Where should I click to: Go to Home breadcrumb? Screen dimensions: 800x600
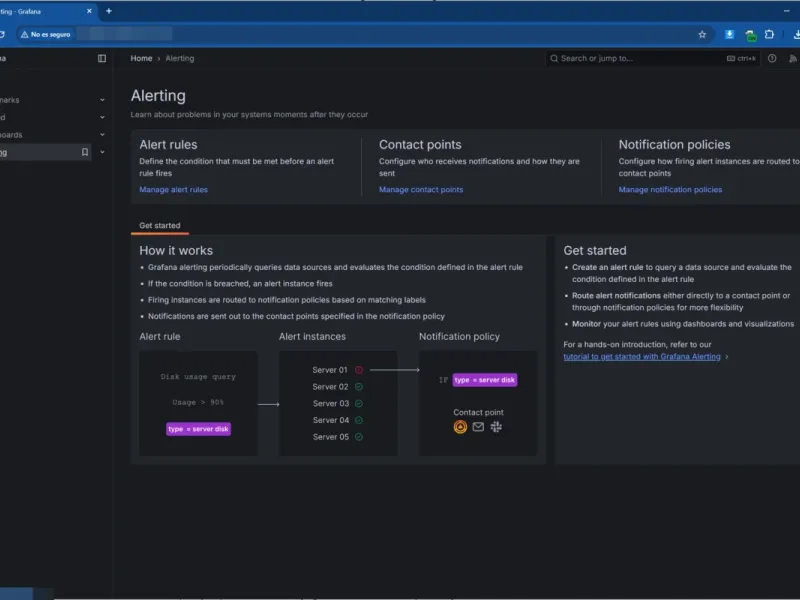[x=141, y=58]
